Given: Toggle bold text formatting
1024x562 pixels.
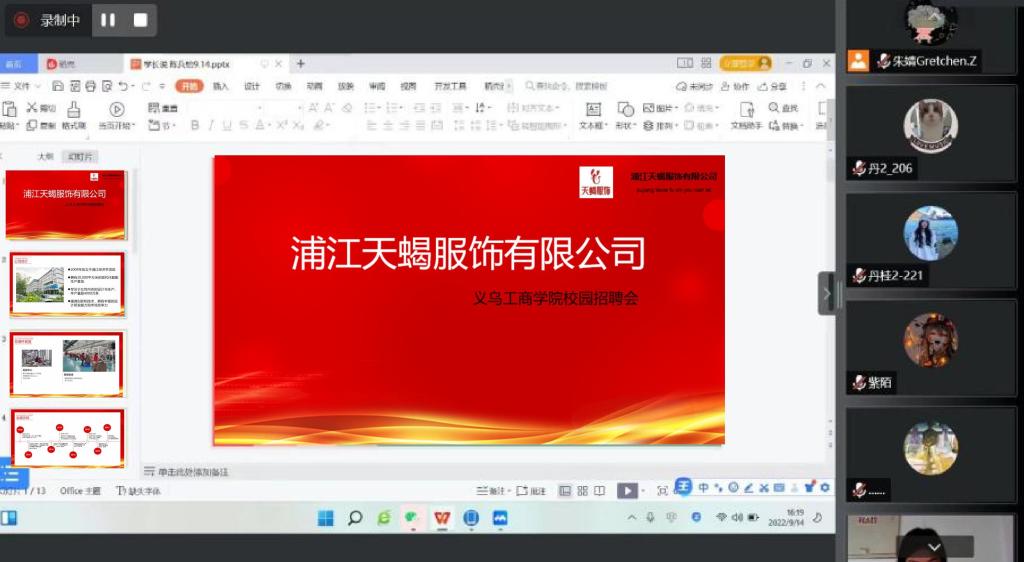Looking at the screenshot, I should pos(195,126).
